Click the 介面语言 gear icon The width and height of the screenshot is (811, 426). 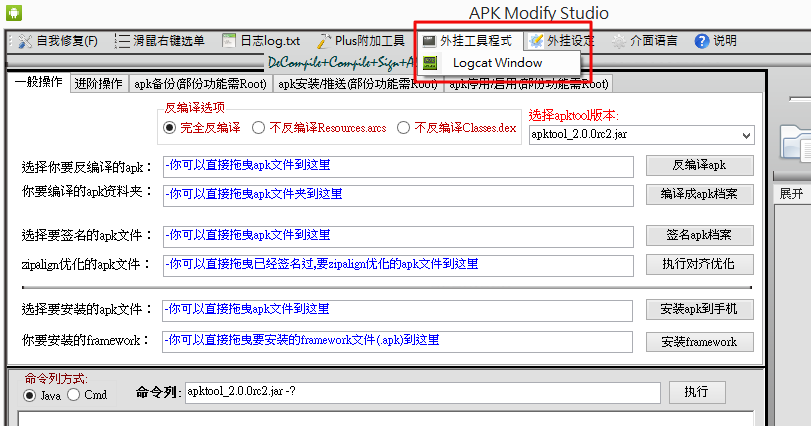pyautogui.click(x=619, y=41)
